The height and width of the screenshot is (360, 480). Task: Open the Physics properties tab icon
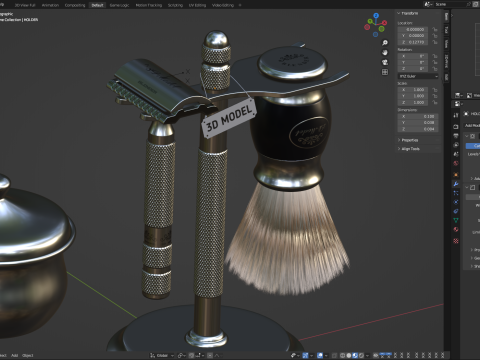pyautogui.click(x=456, y=202)
